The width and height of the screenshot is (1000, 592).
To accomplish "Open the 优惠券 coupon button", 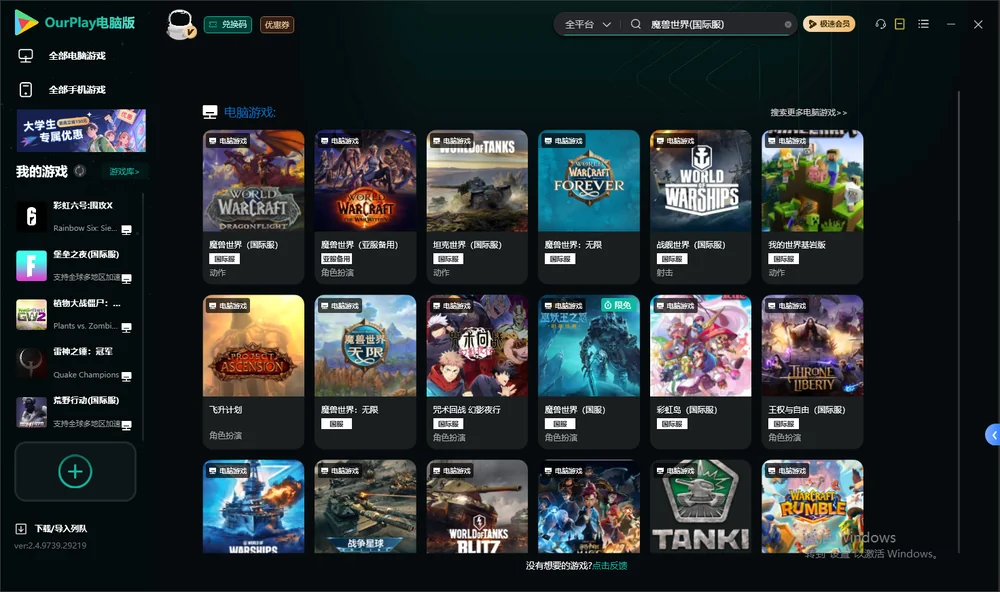I will point(277,25).
